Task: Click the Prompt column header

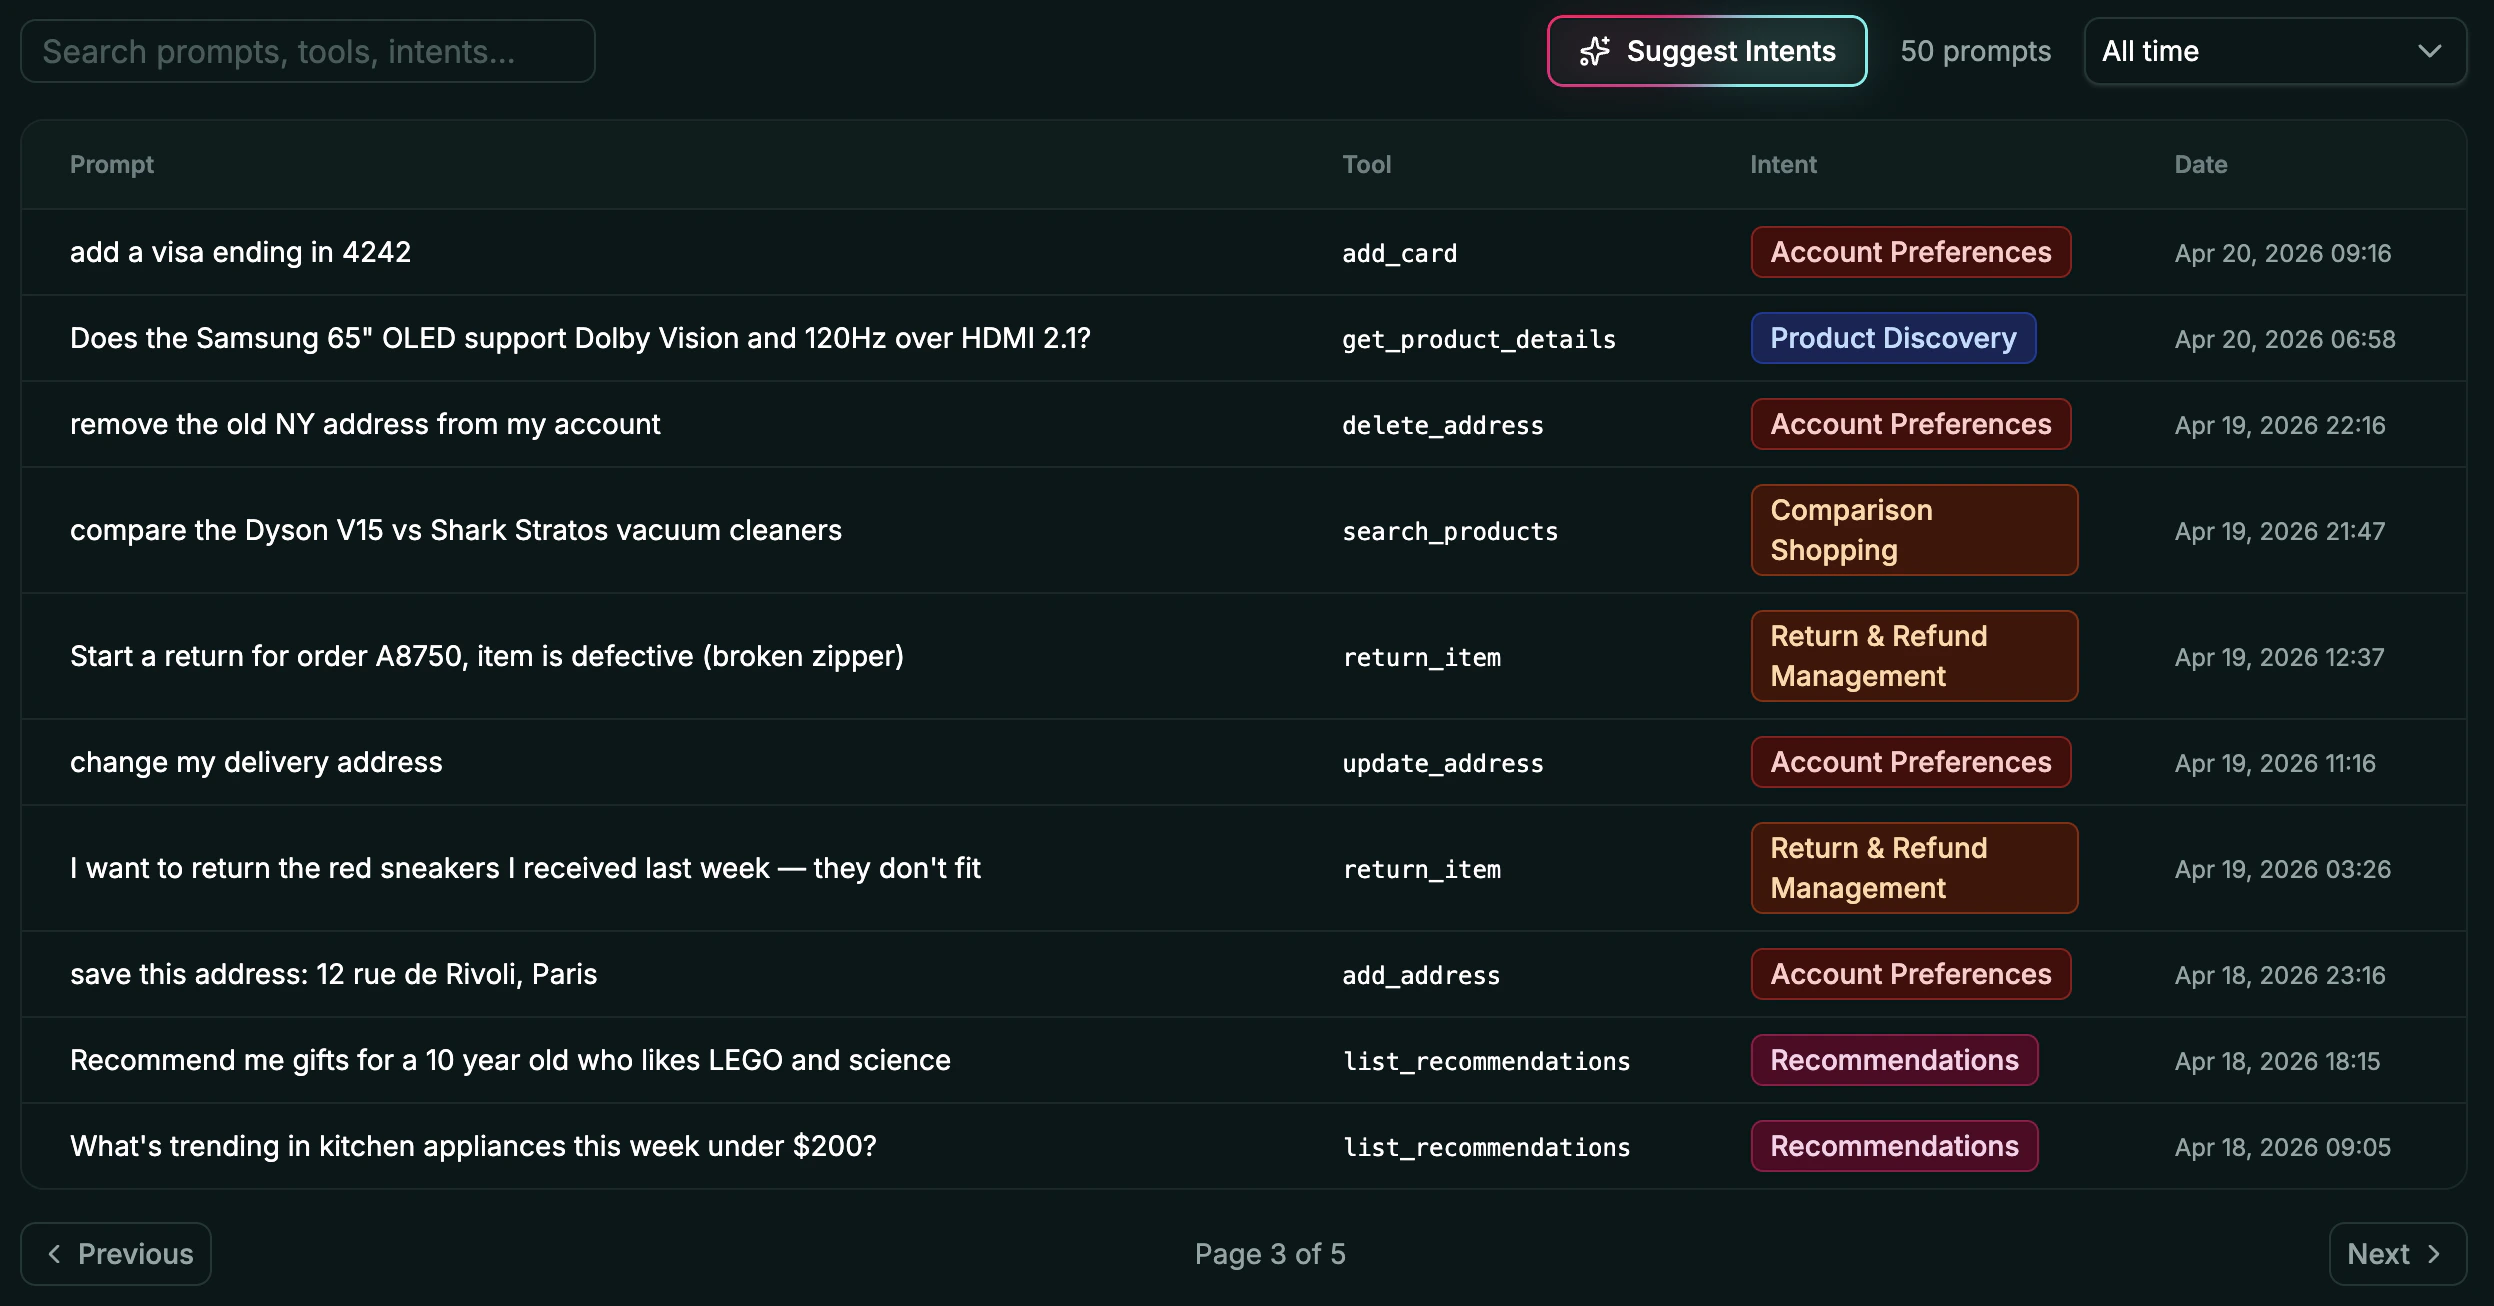Action: tap(112, 164)
